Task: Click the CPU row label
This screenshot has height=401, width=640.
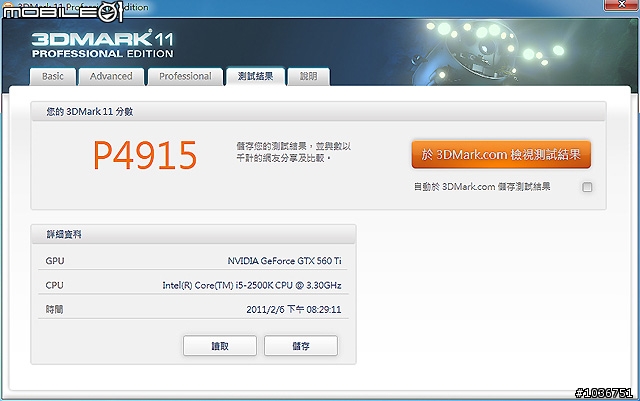Action: [54, 285]
